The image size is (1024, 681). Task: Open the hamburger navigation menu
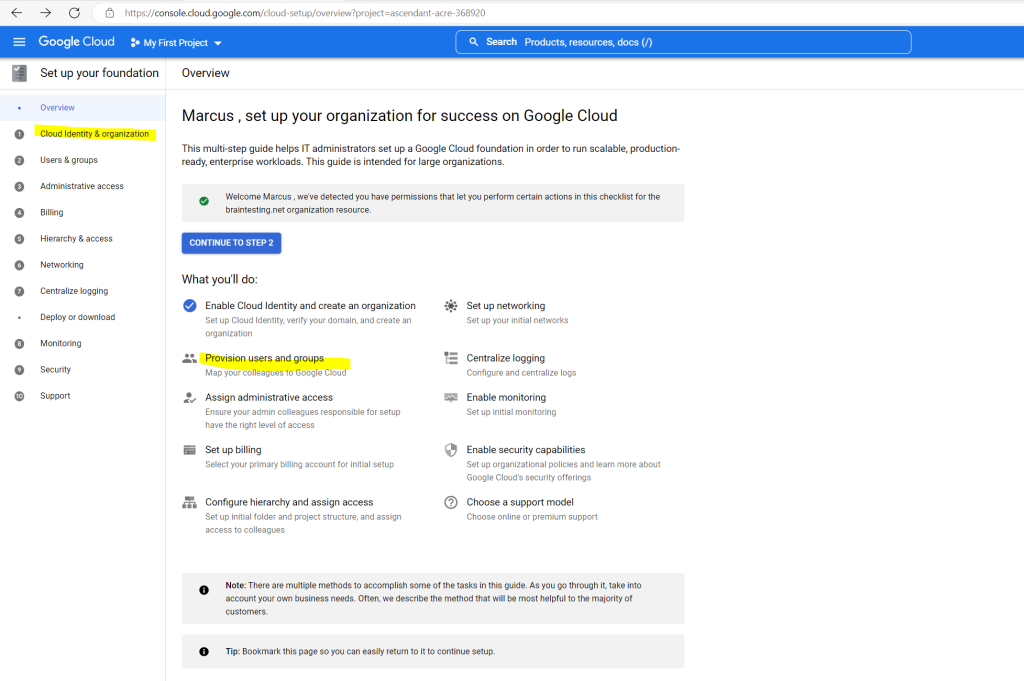19,42
